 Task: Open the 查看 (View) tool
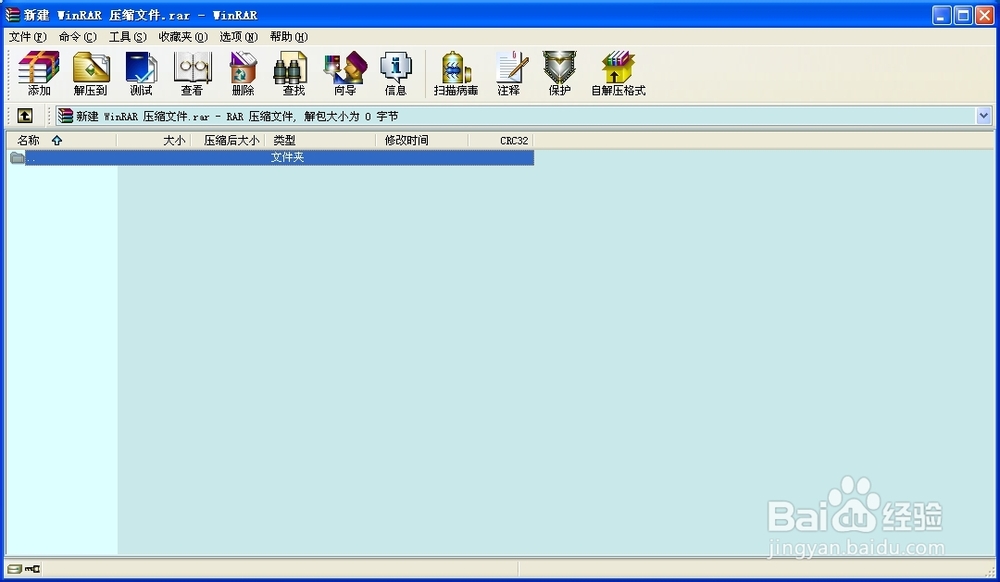192,73
